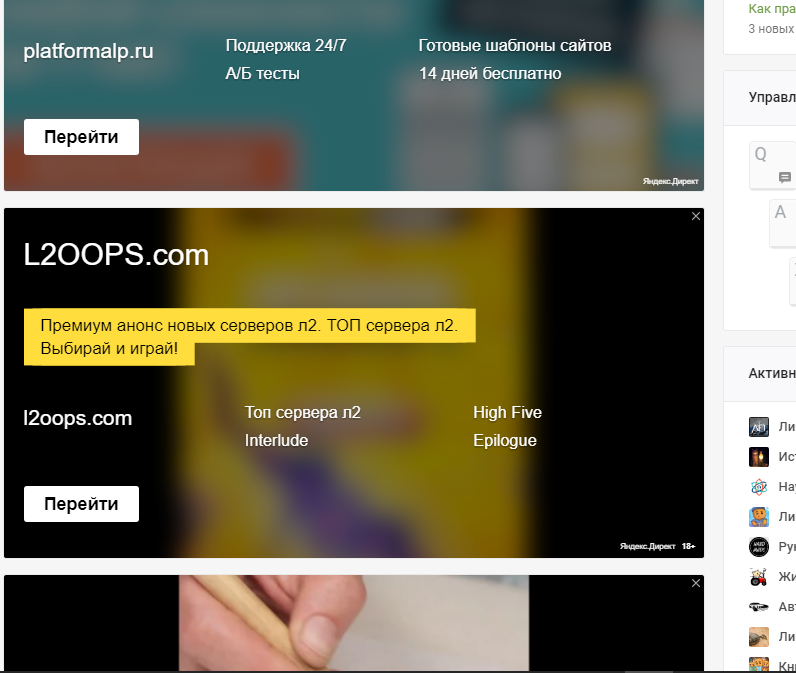Click Перейти button in platformalp.ru ad
Viewport: 796px width, 673px height.
coord(81,137)
